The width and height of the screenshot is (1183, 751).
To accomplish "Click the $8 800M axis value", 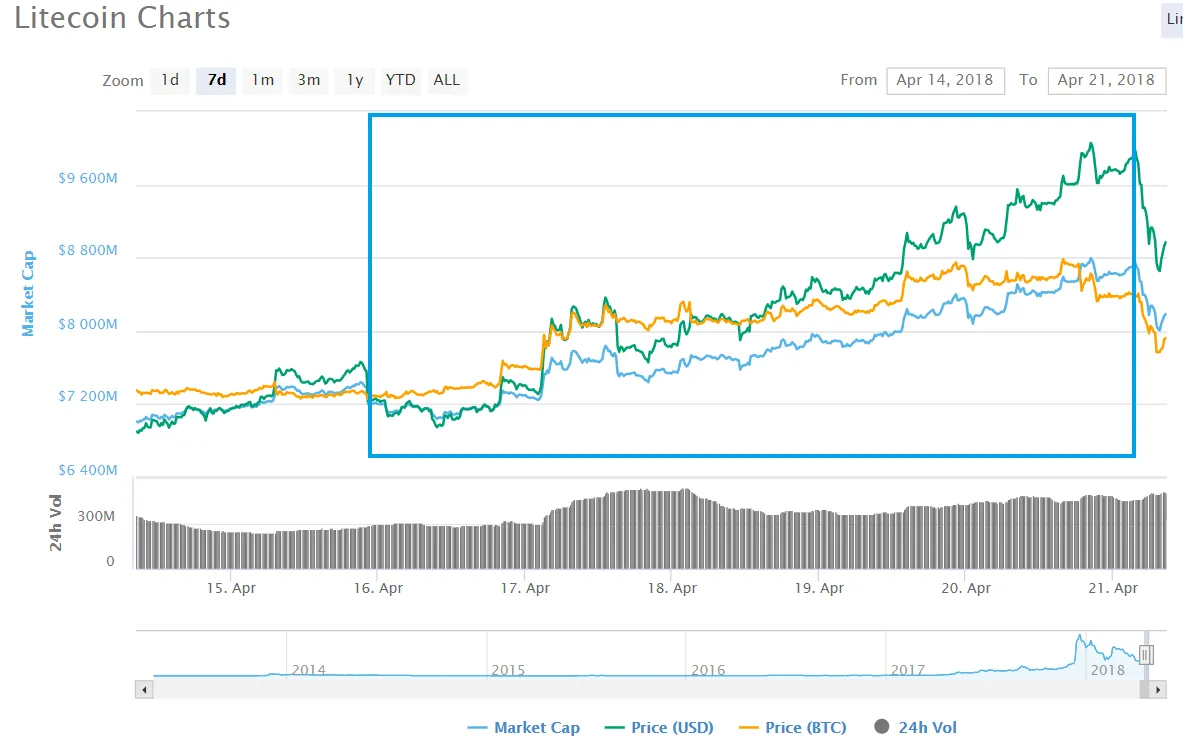I will (88, 251).
